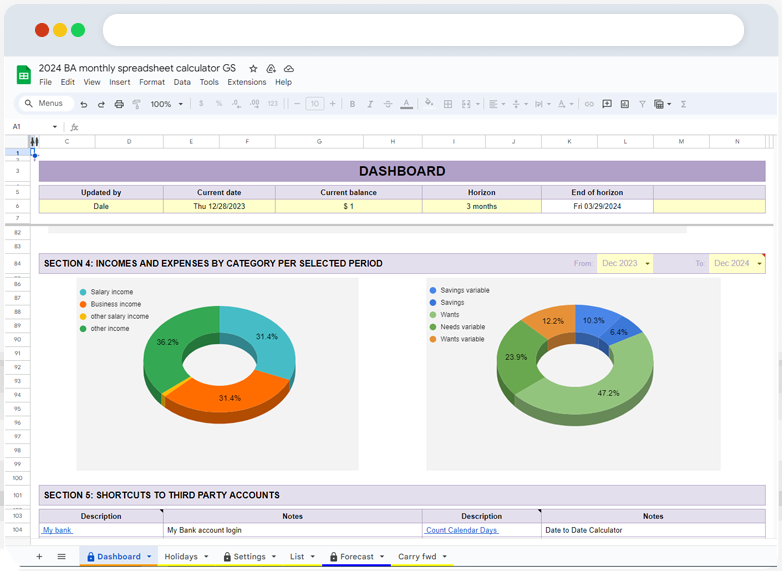Screen dimensions: 782x571
Task: Format the cell as currency
Action: [201, 104]
